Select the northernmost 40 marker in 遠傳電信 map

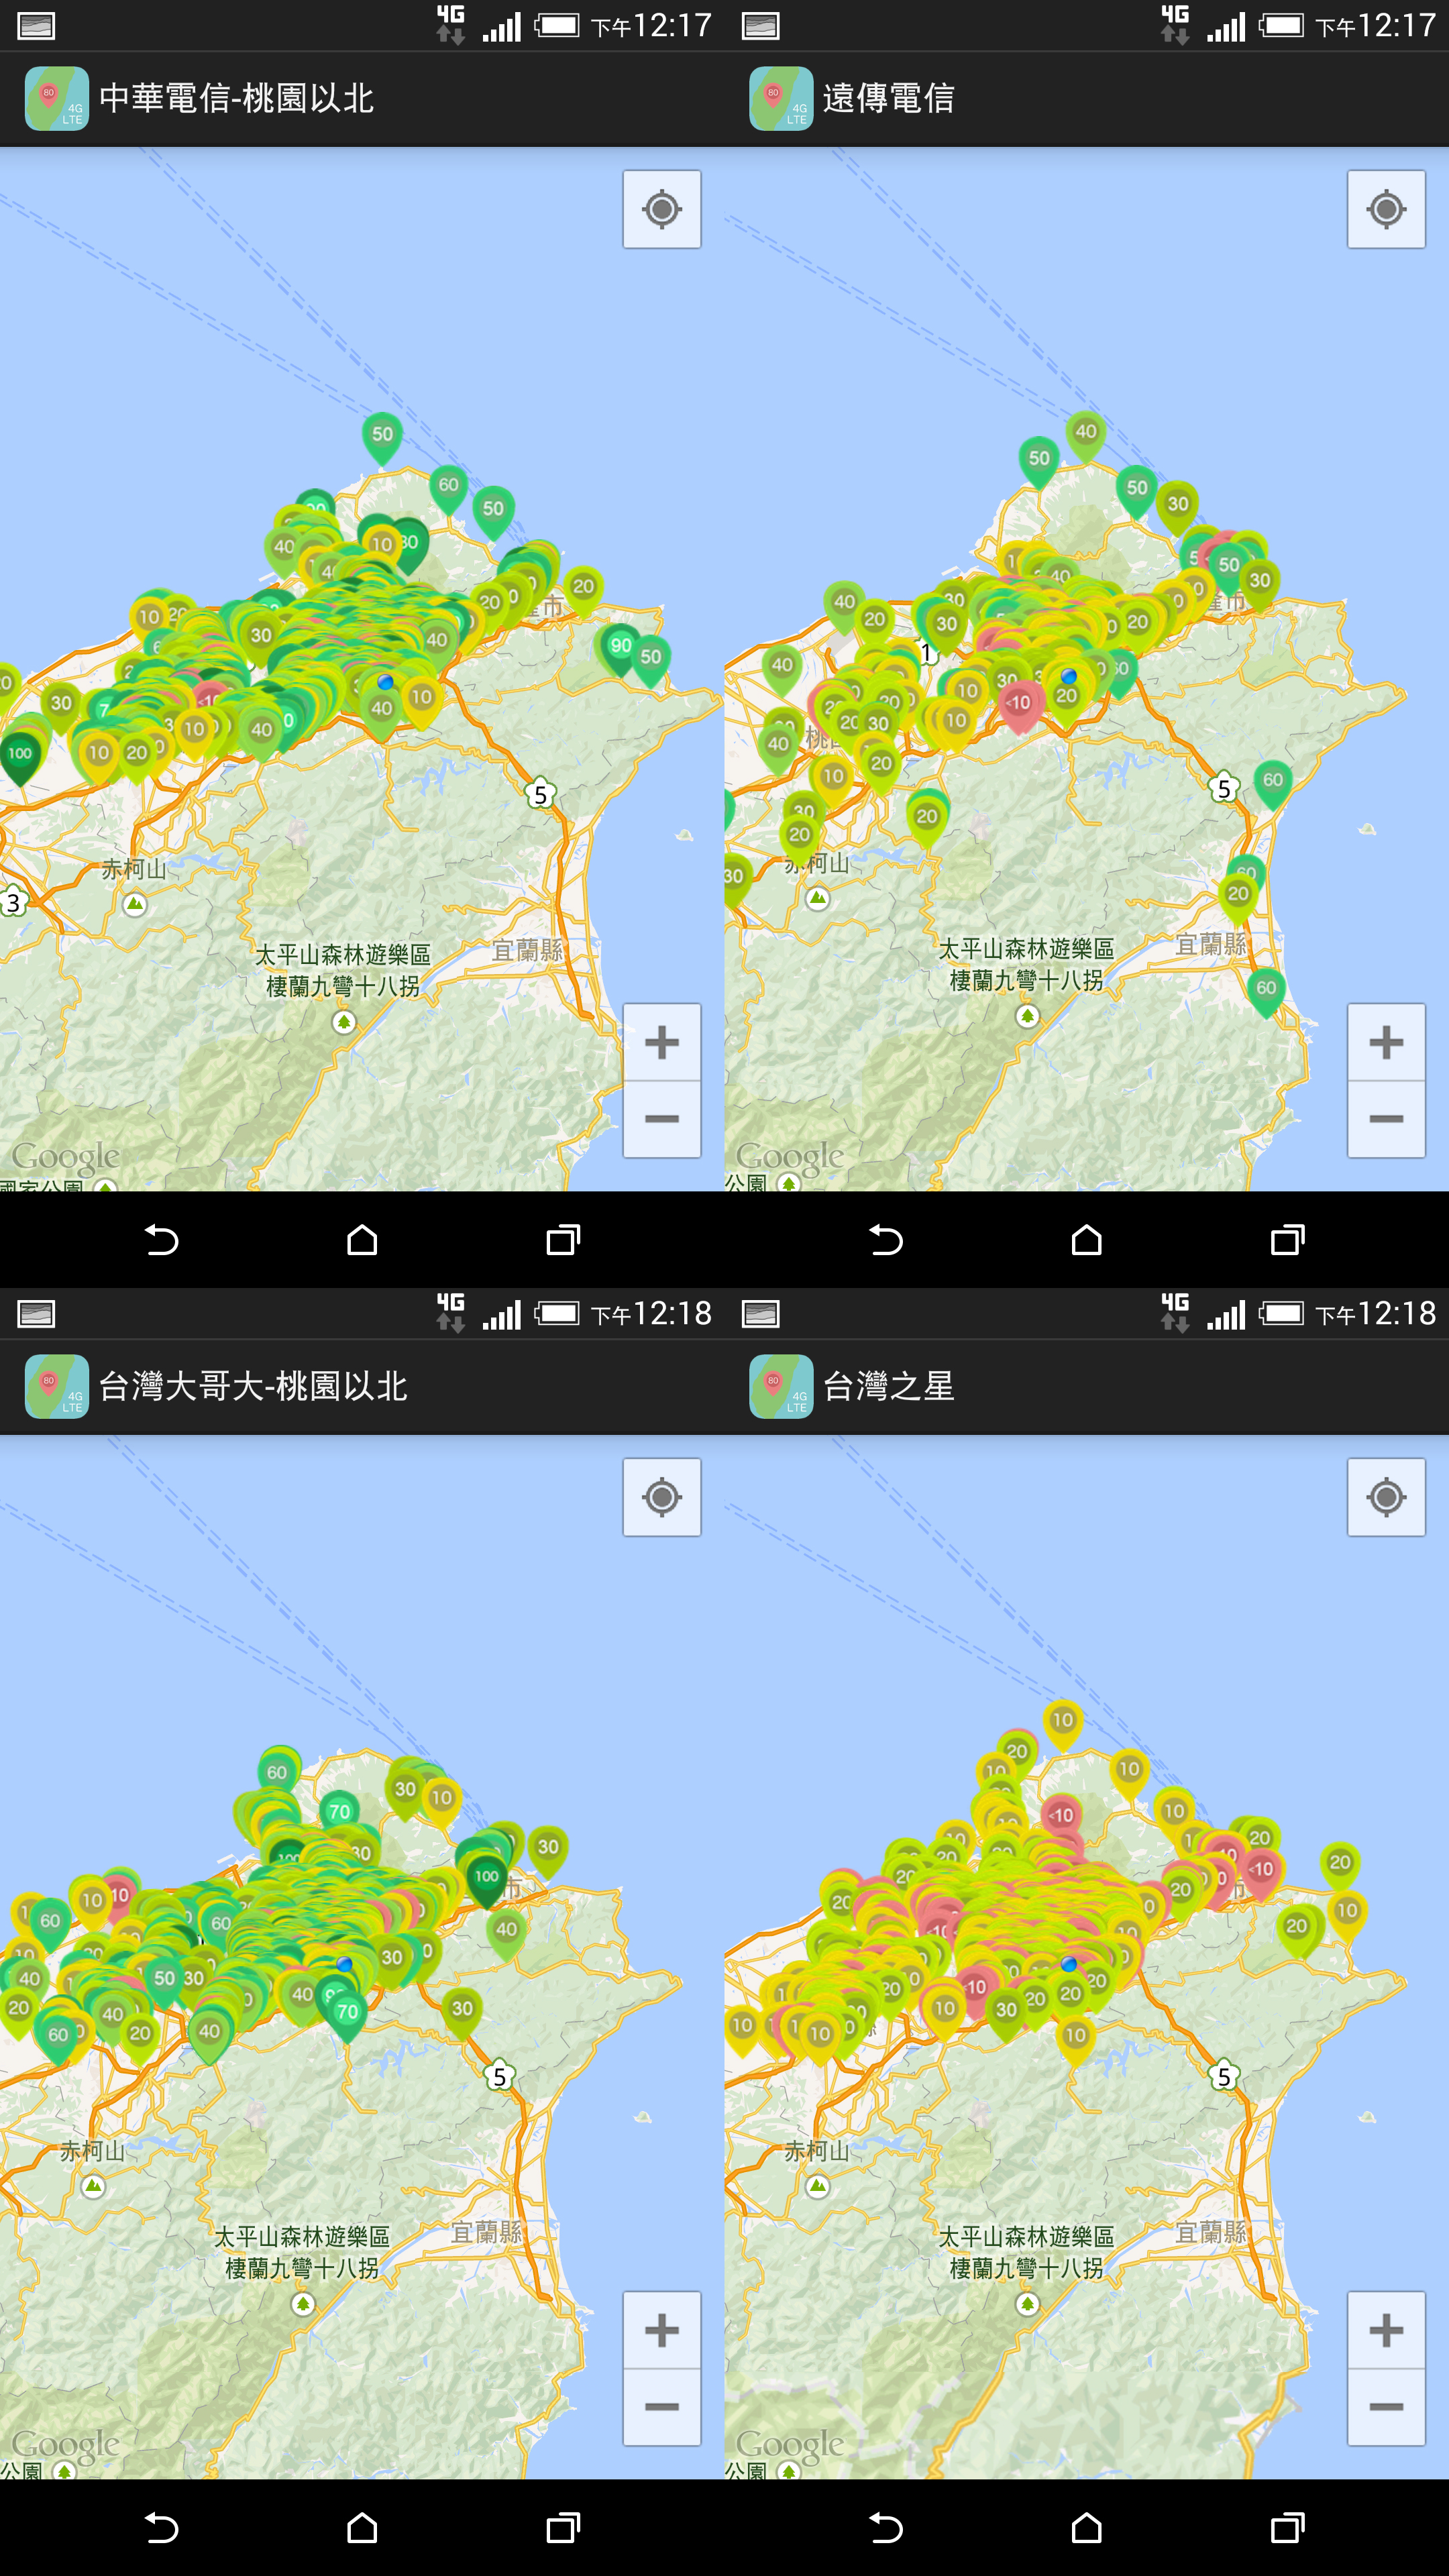pos(1086,436)
